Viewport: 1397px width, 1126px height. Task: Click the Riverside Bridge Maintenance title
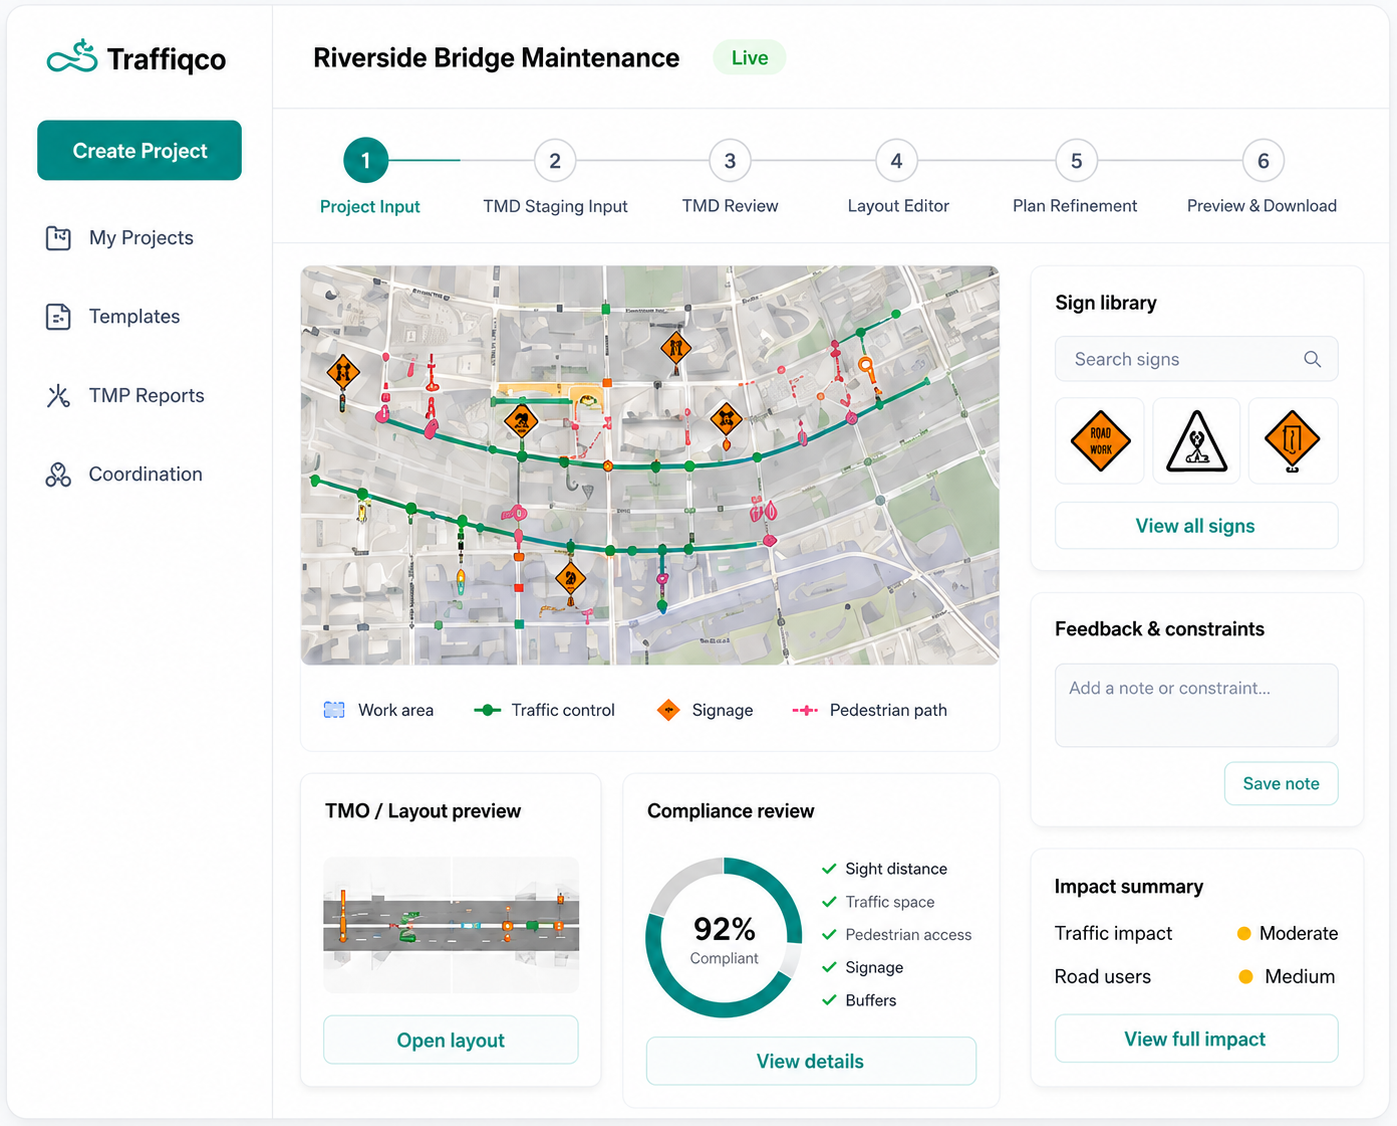click(496, 58)
